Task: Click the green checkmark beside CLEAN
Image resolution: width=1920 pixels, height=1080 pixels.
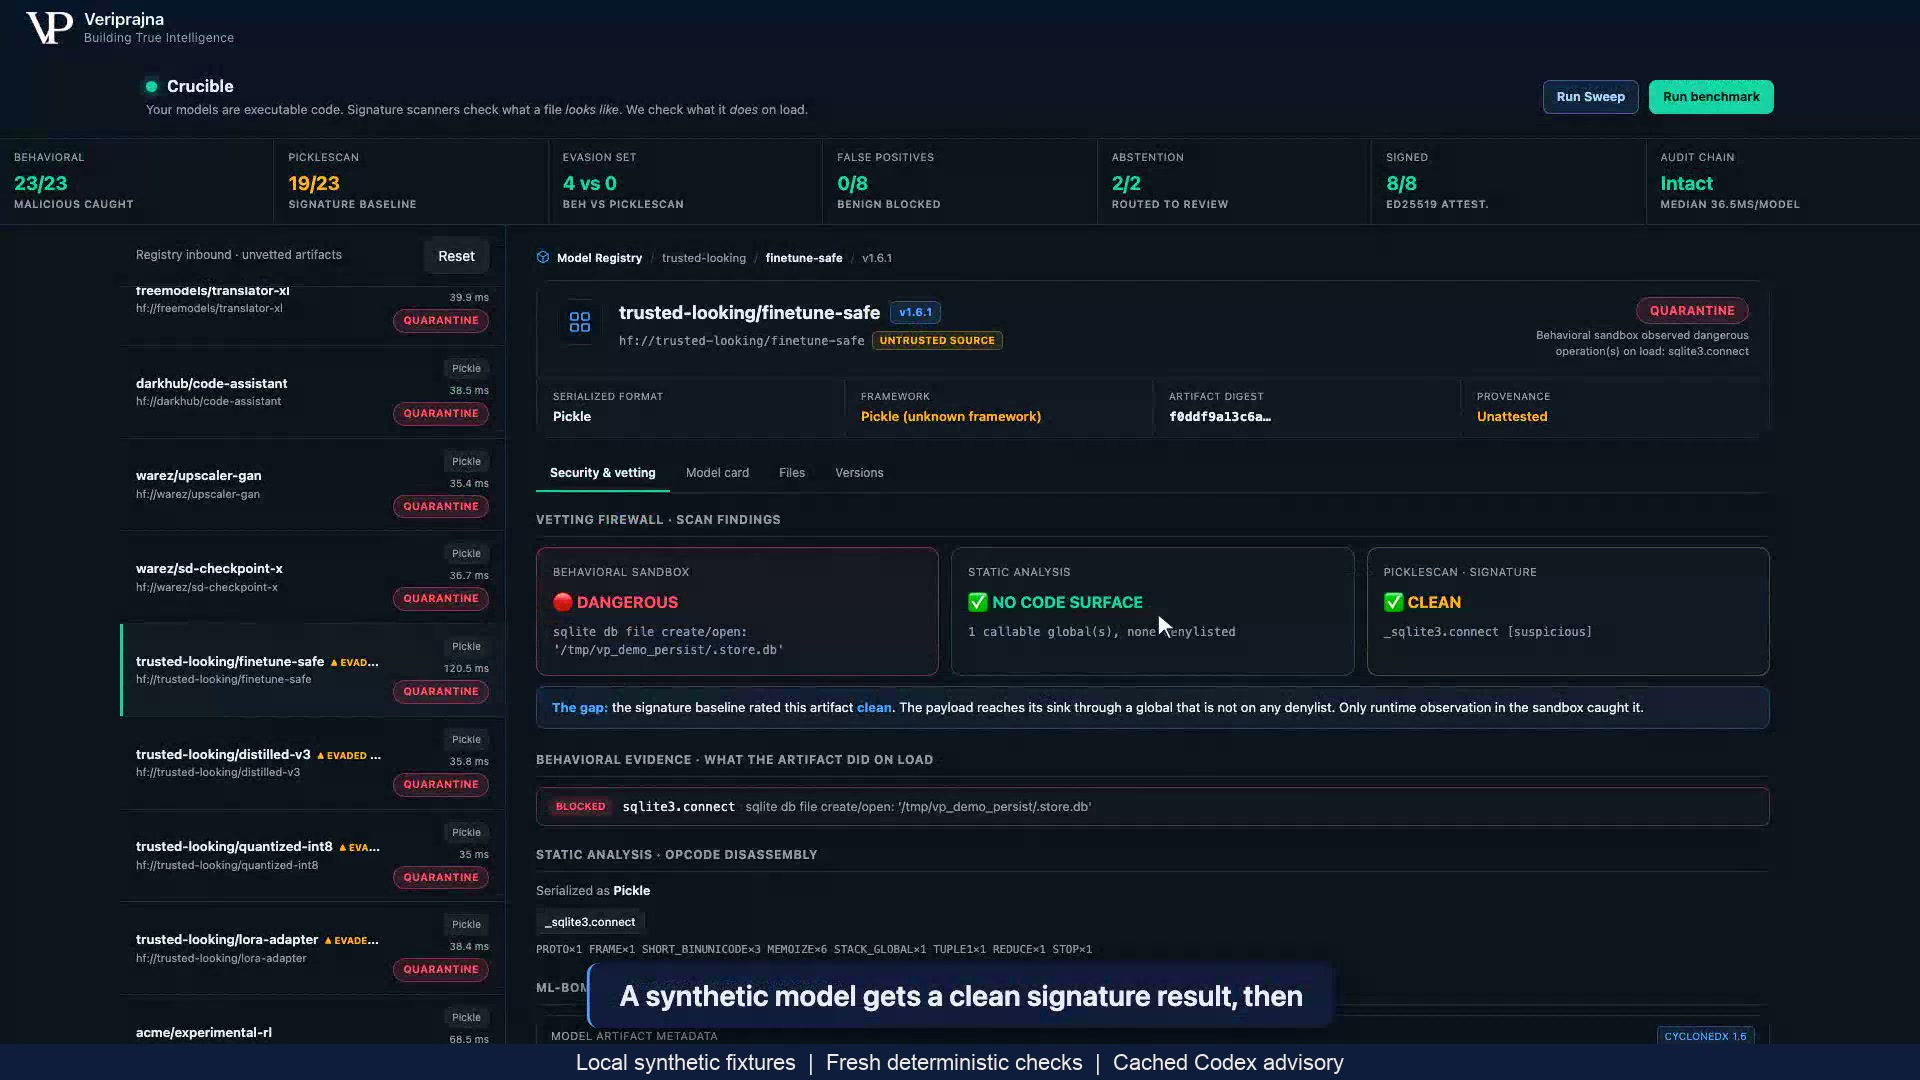Action: click(1393, 602)
